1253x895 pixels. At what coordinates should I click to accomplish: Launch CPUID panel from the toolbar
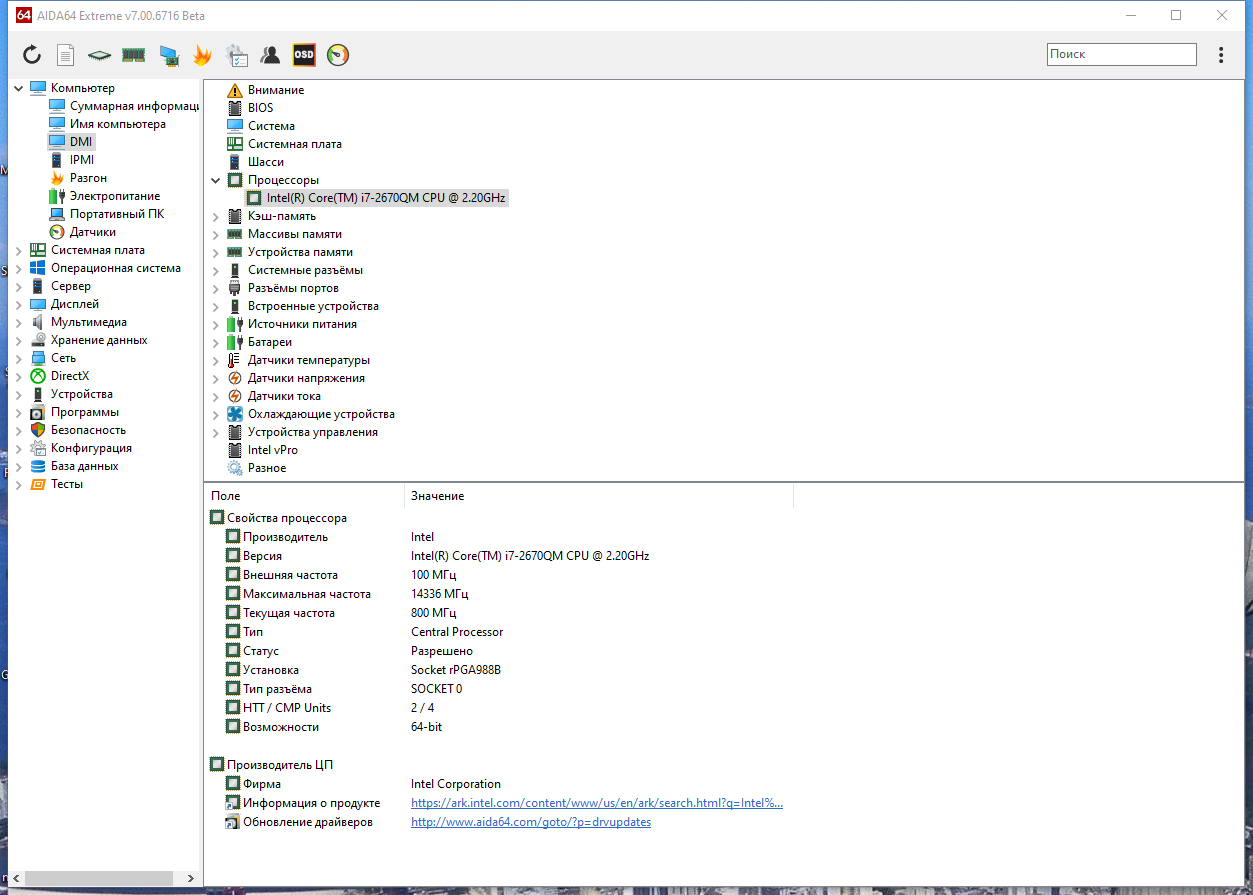(x=99, y=54)
